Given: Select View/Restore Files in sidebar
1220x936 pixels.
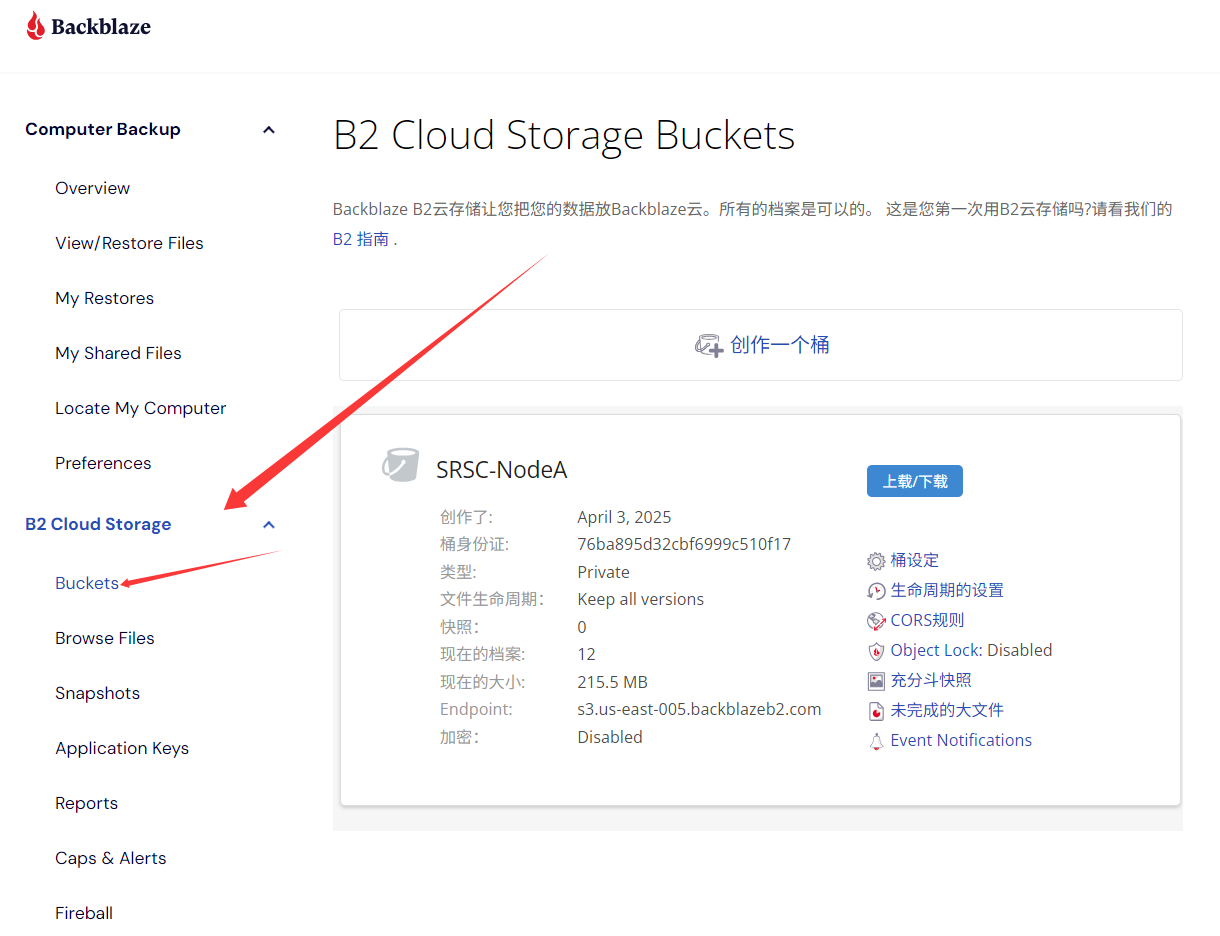Looking at the screenshot, I should tap(129, 243).
